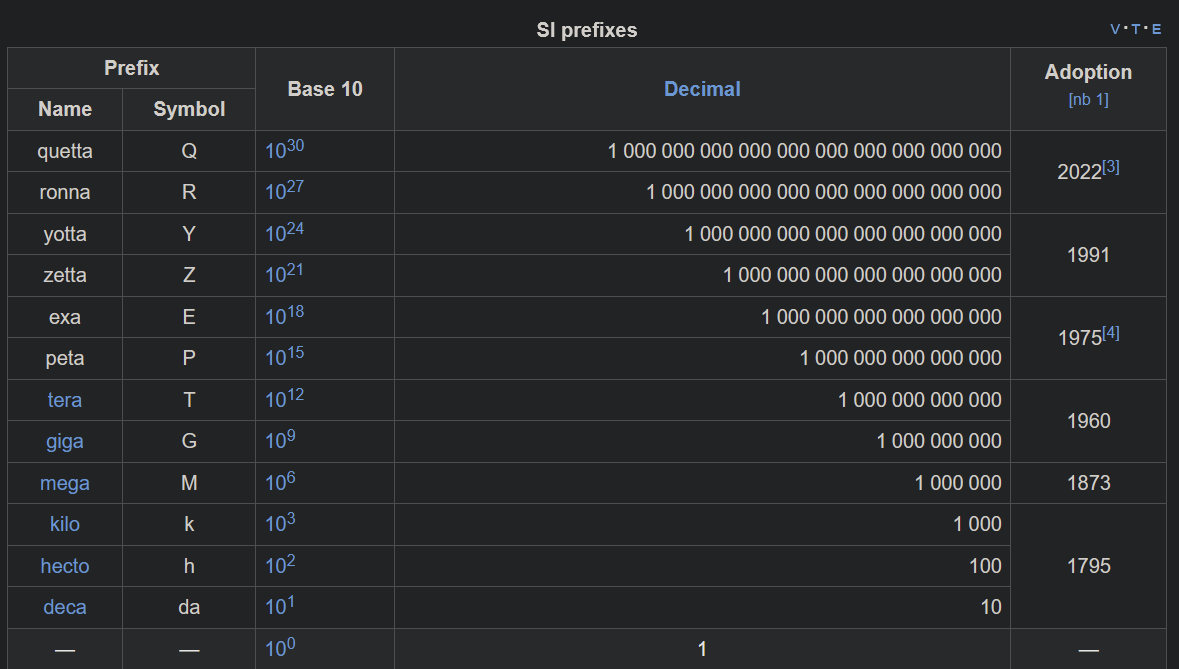Click the 10^27 link in ronna row

coord(284,190)
